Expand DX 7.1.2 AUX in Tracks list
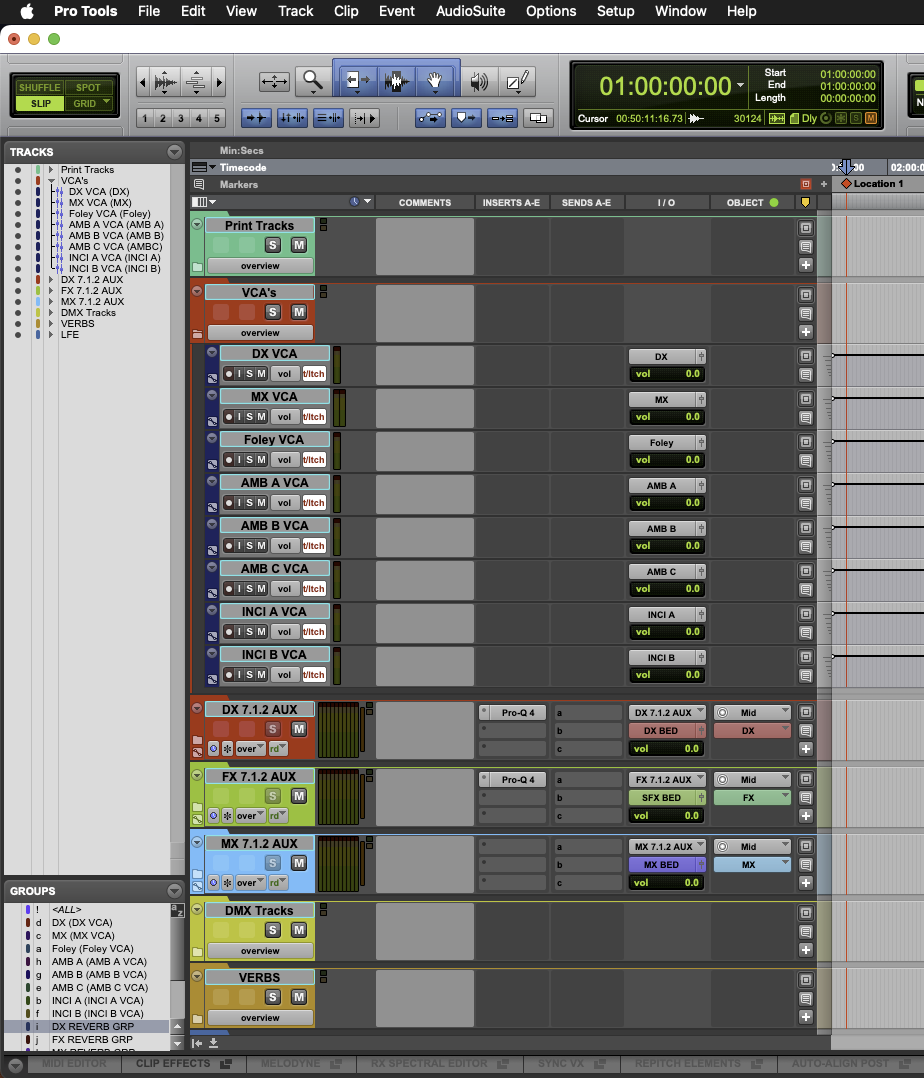This screenshot has width=924, height=1078. pos(51,280)
